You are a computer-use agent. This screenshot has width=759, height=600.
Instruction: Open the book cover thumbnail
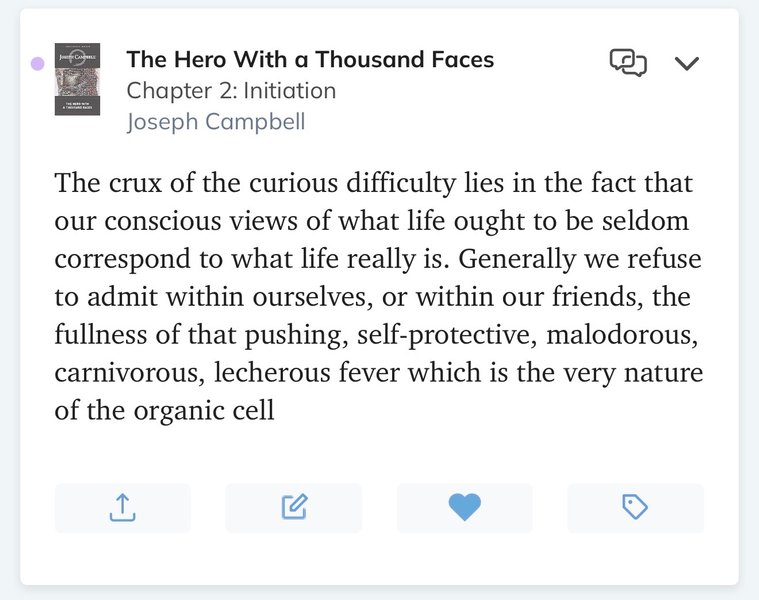click(77, 78)
